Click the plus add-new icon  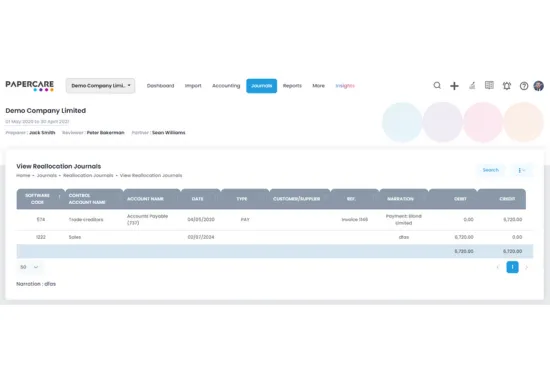click(454, 86)
